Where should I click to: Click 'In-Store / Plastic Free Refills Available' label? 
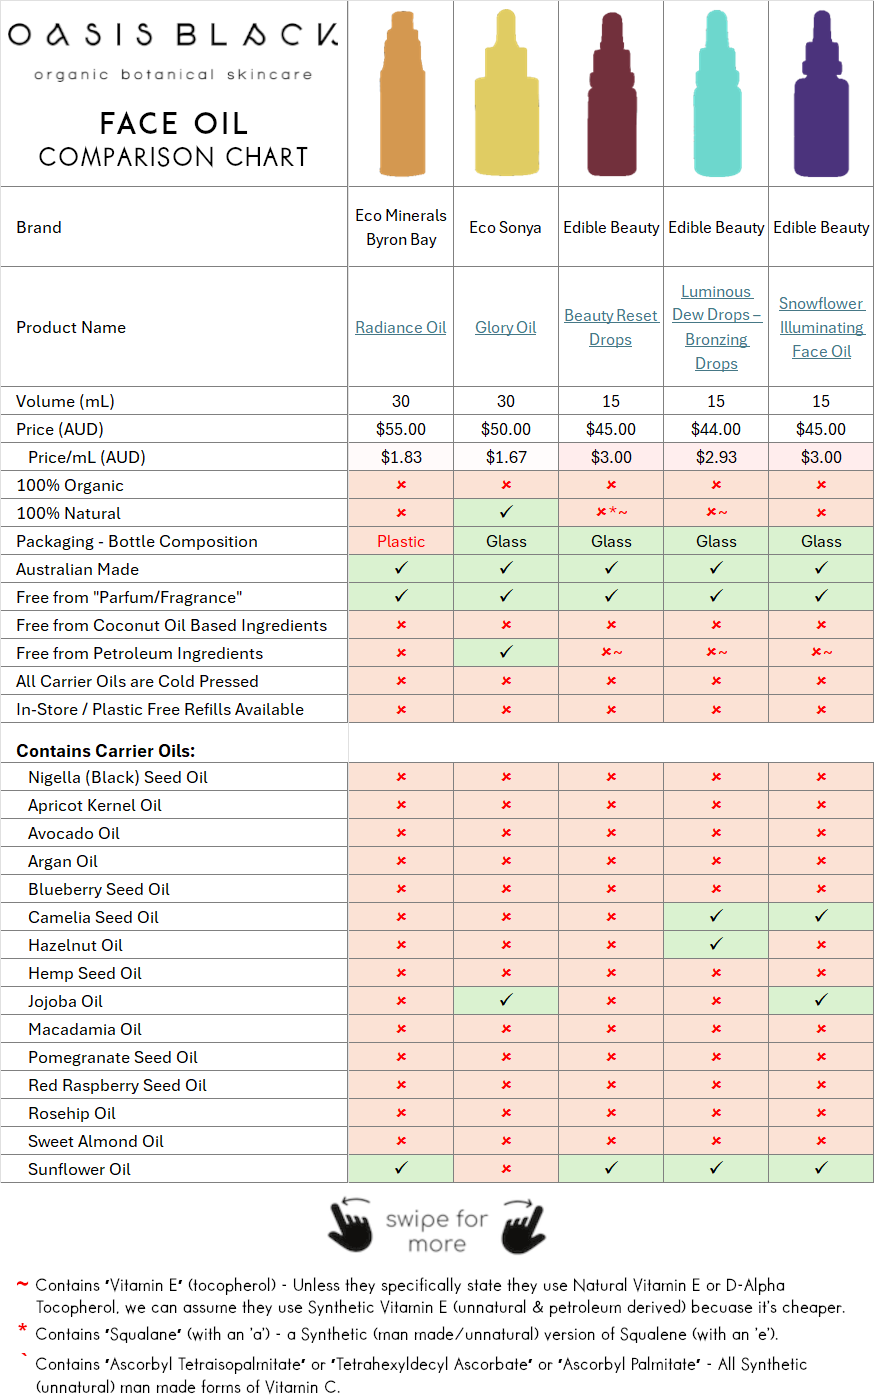(x=160, y=709)
